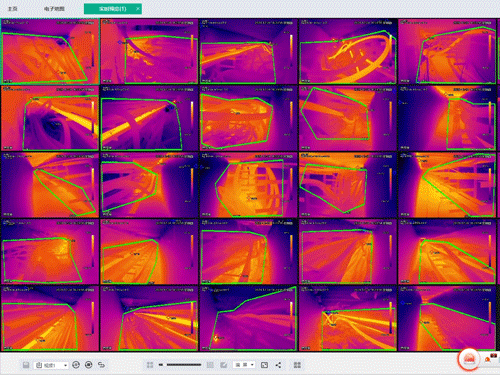Switch to the 主页 home tab
Image resolution: width=500 pixels, height=375 pixels.
click(13, 9)
